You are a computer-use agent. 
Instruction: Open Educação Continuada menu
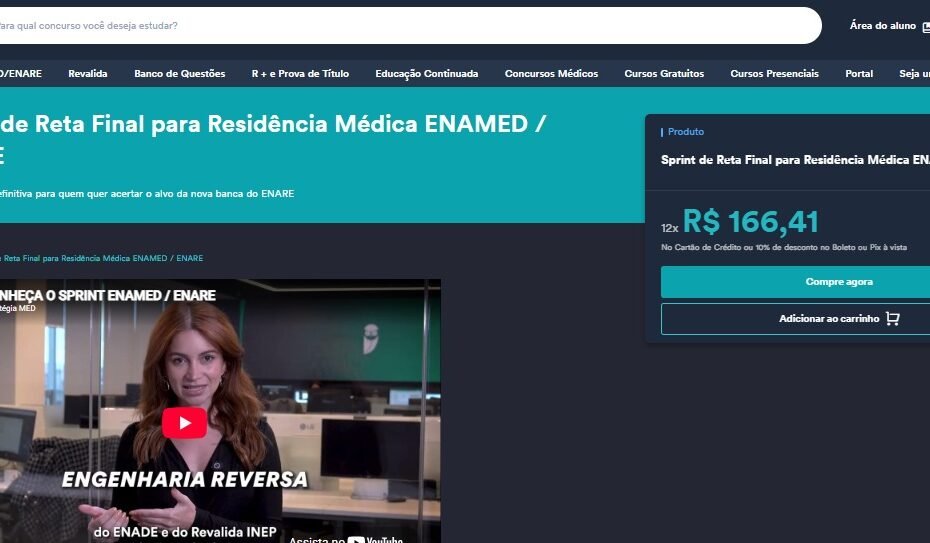click(x=426, y=74)
